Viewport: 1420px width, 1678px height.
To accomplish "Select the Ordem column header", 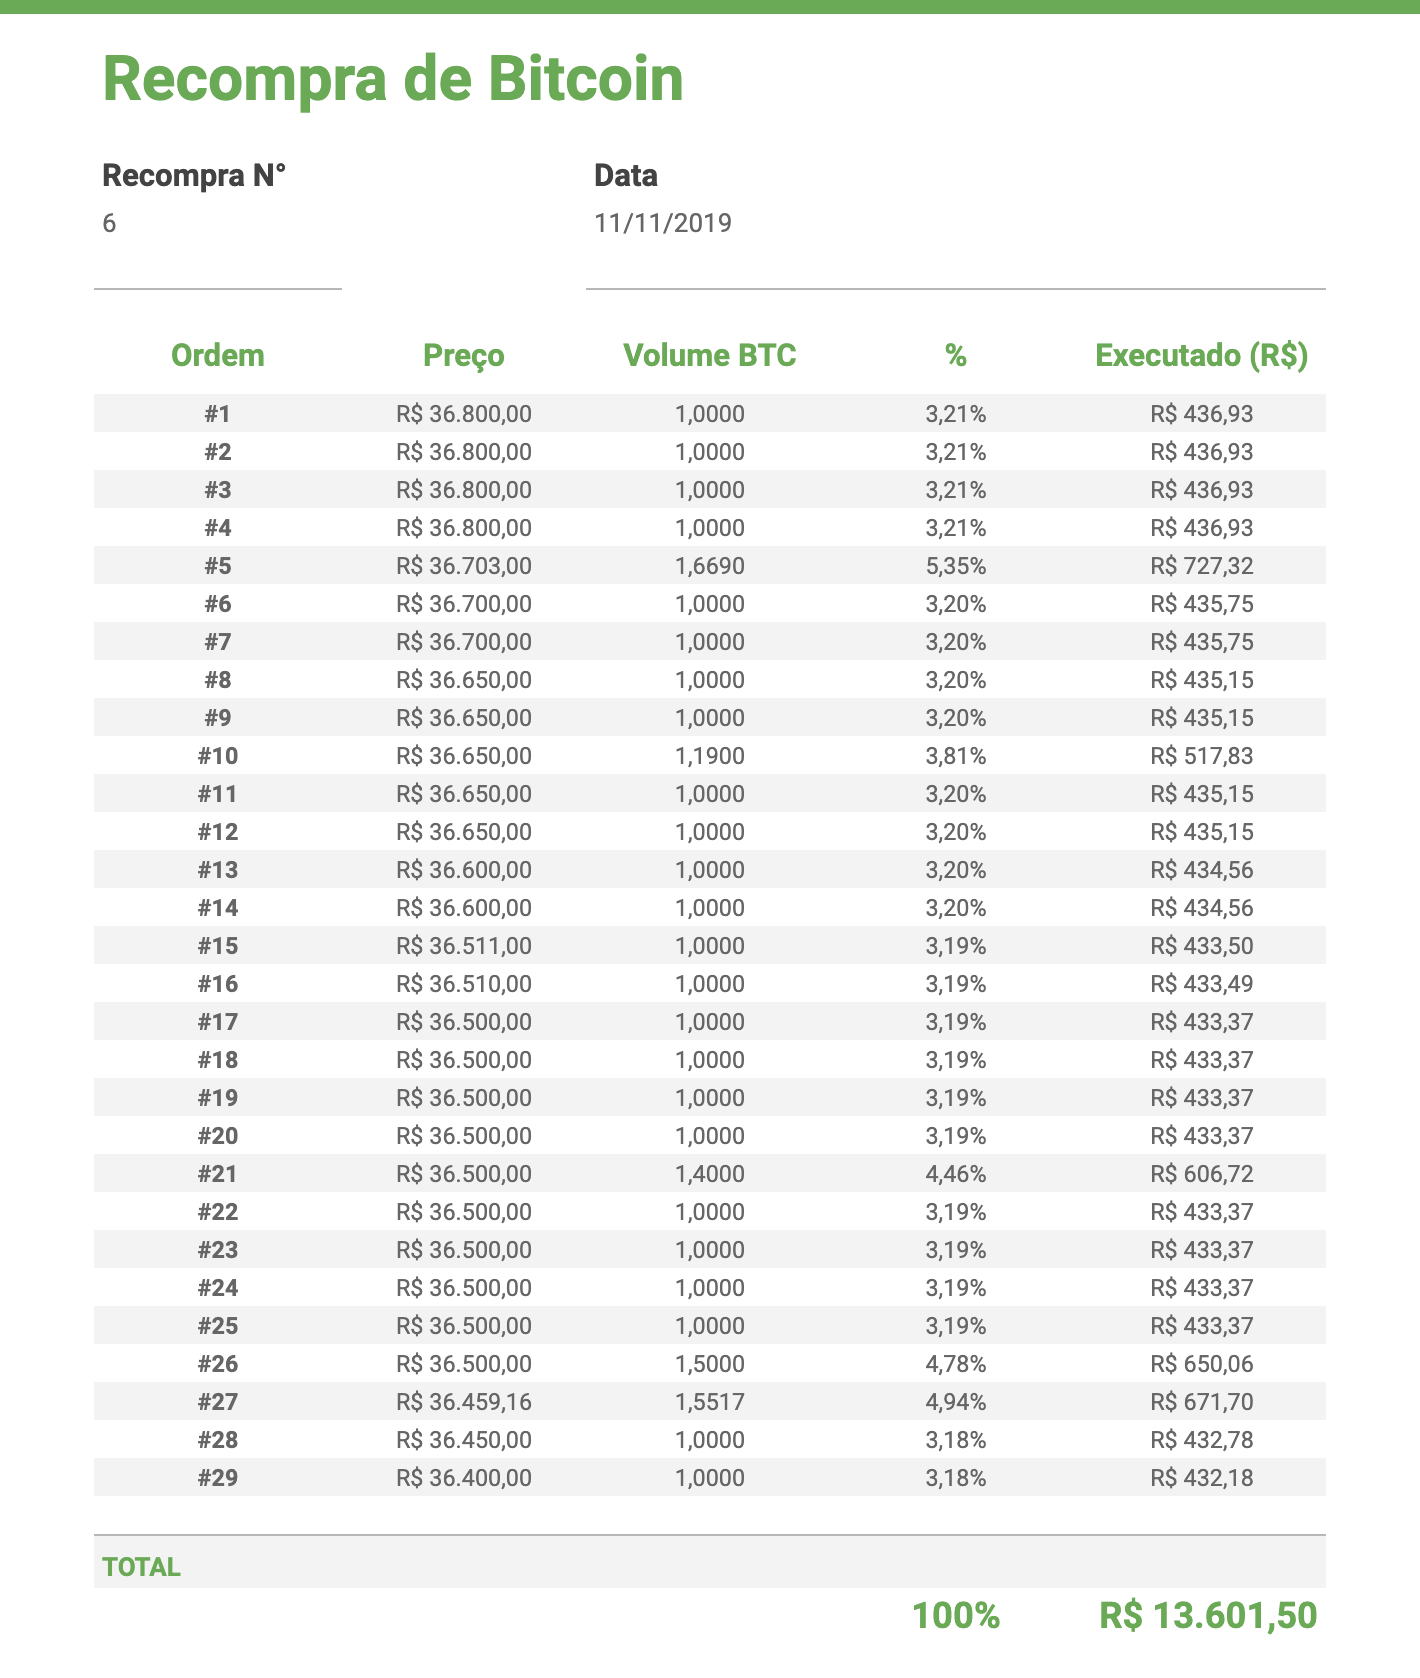I will [x=218, y=355].
